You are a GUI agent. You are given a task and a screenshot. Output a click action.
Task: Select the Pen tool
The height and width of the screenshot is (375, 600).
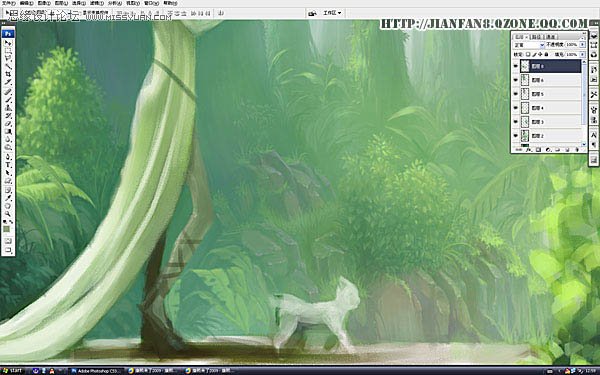(8, 156)
